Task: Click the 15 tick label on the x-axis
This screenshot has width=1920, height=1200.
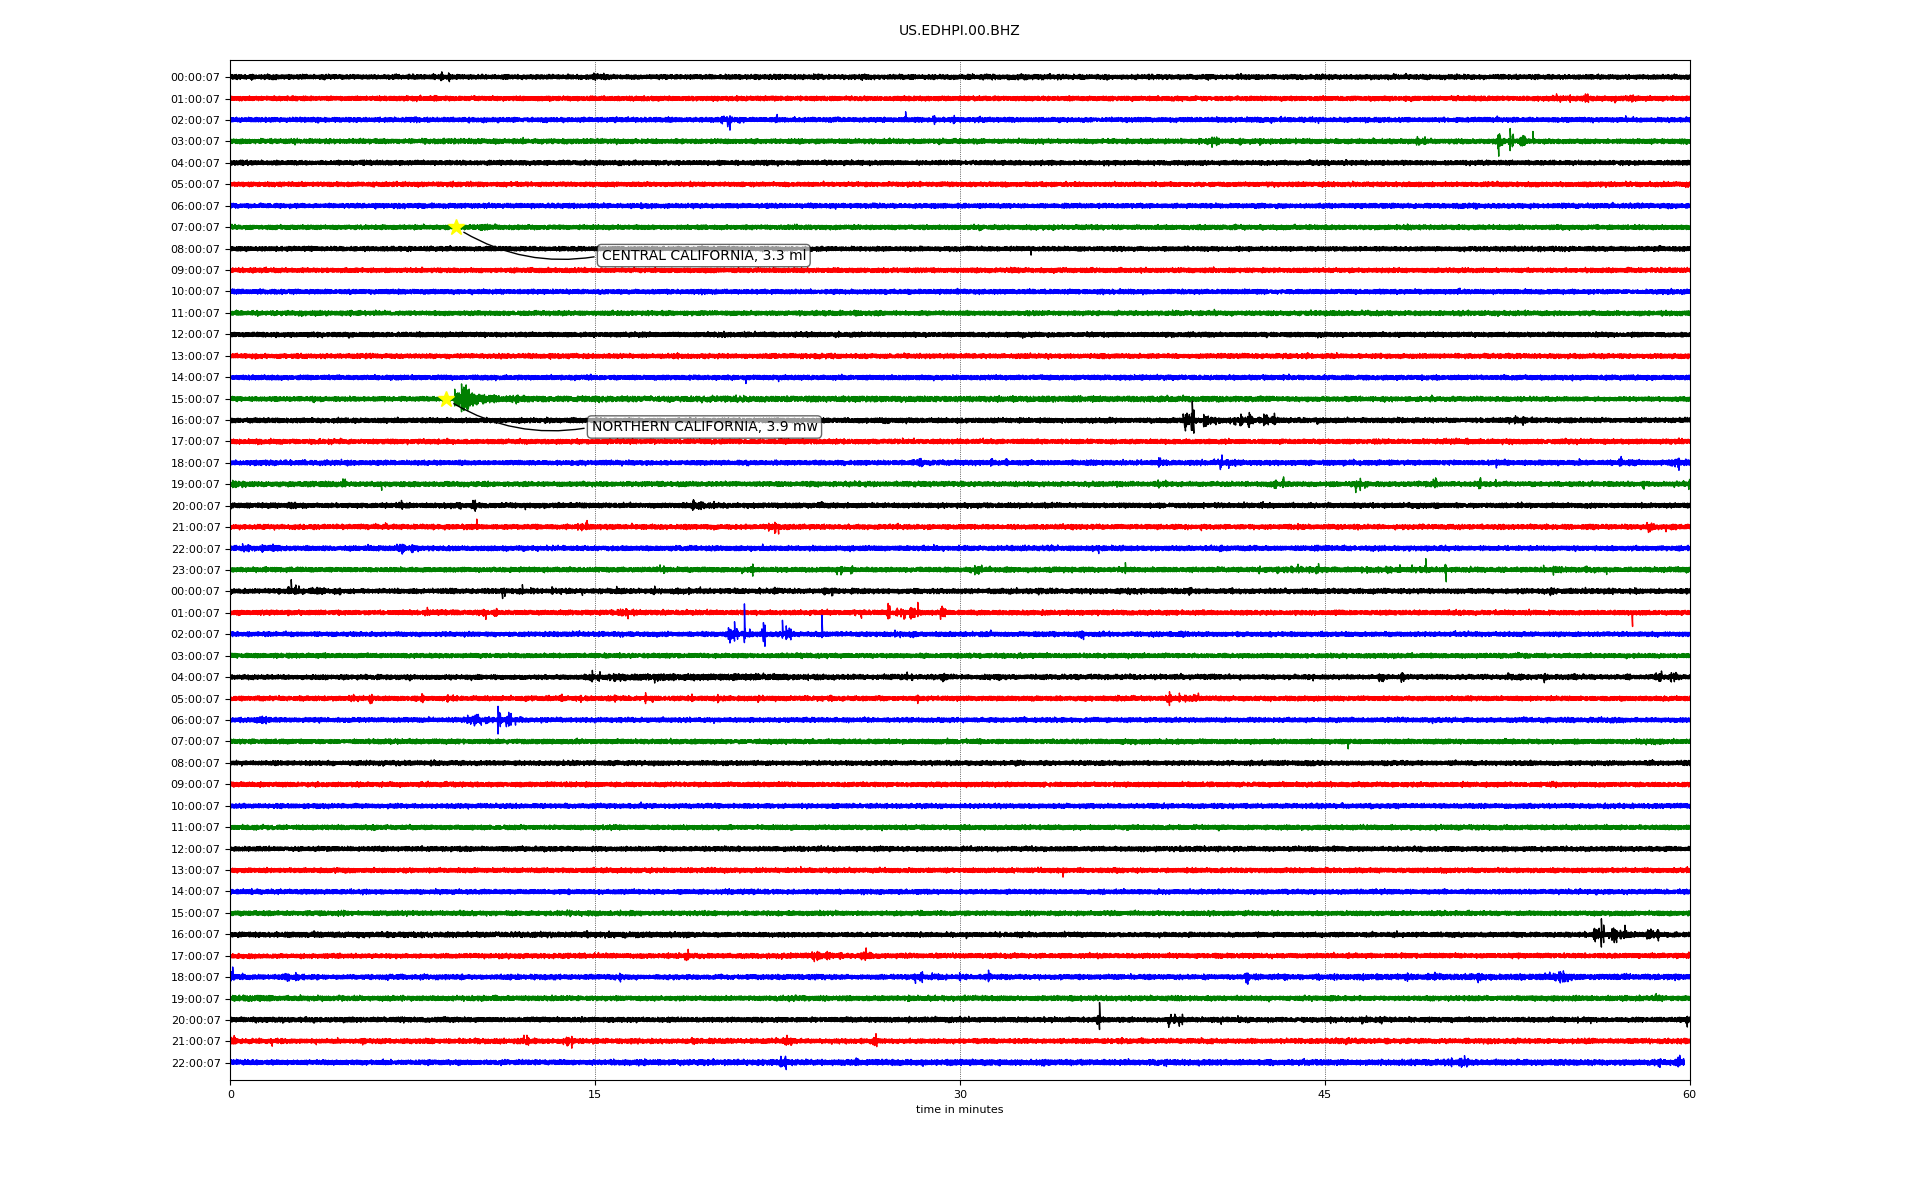Action: click(595, 1094)
